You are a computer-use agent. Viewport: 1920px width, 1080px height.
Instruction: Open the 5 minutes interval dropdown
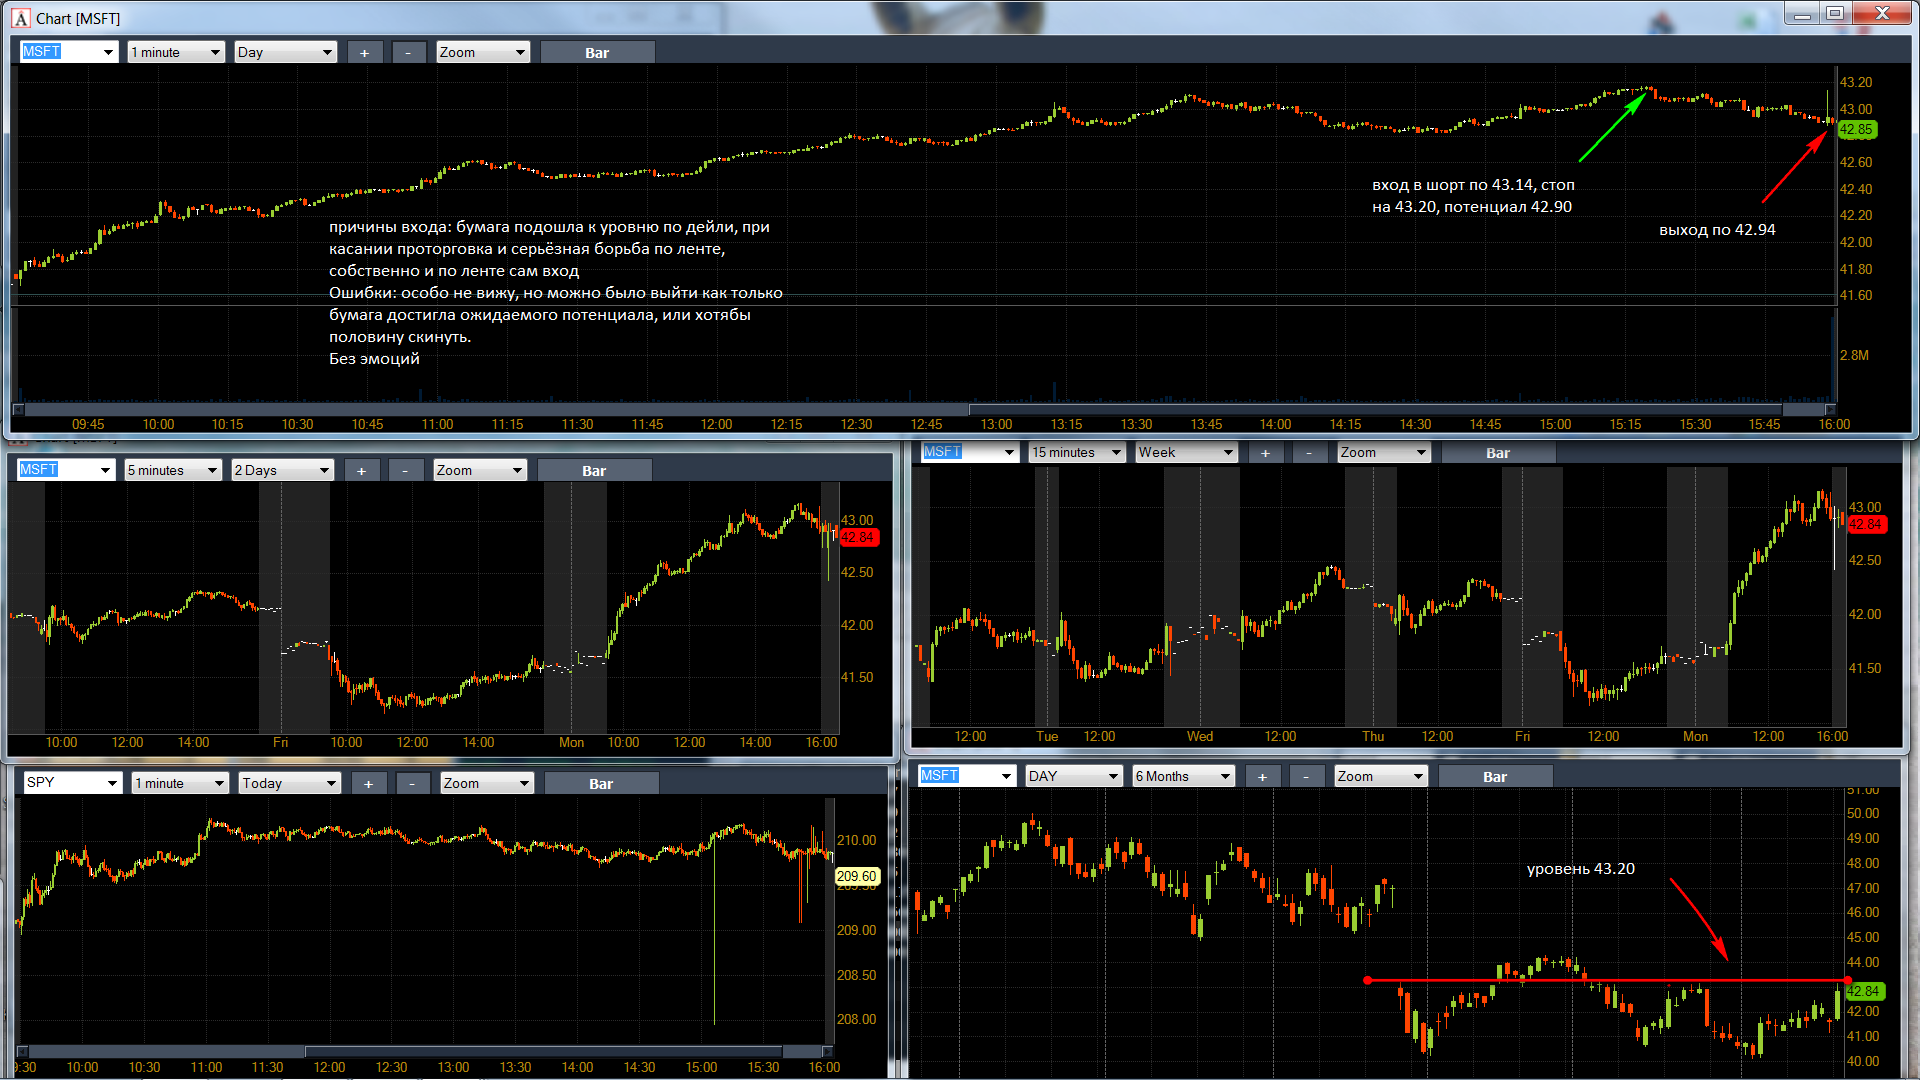pyautogui.click(x=173, y=470)
